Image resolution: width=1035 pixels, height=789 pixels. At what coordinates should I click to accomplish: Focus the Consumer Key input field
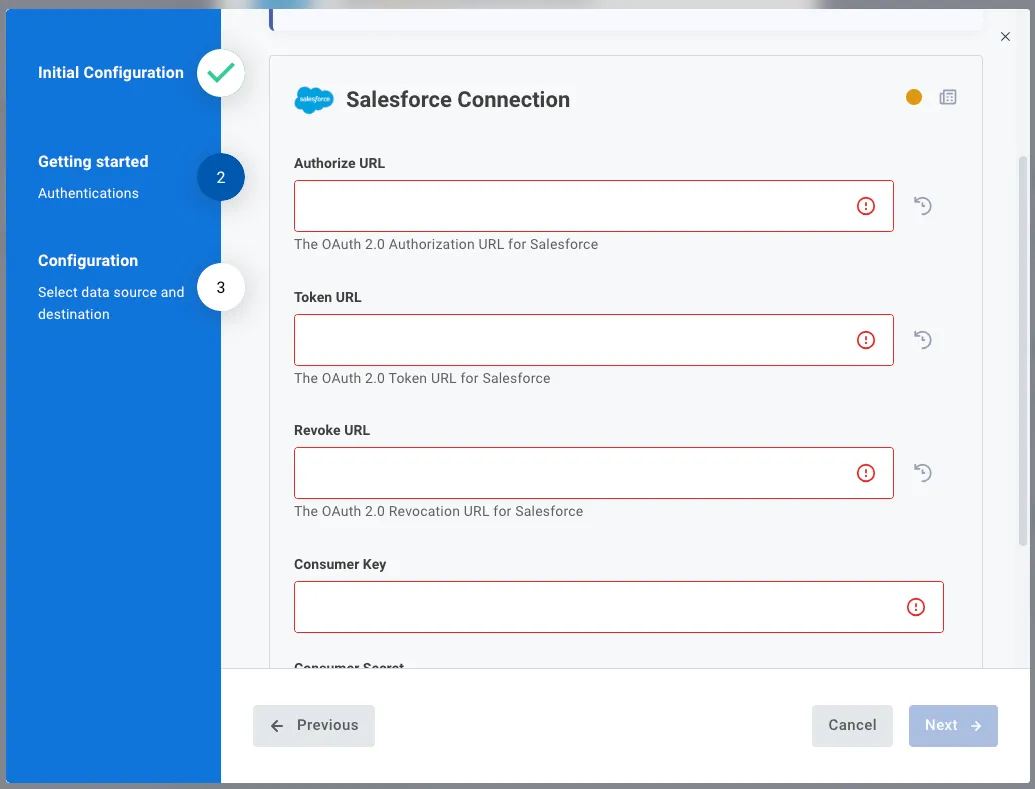(618, 607)
